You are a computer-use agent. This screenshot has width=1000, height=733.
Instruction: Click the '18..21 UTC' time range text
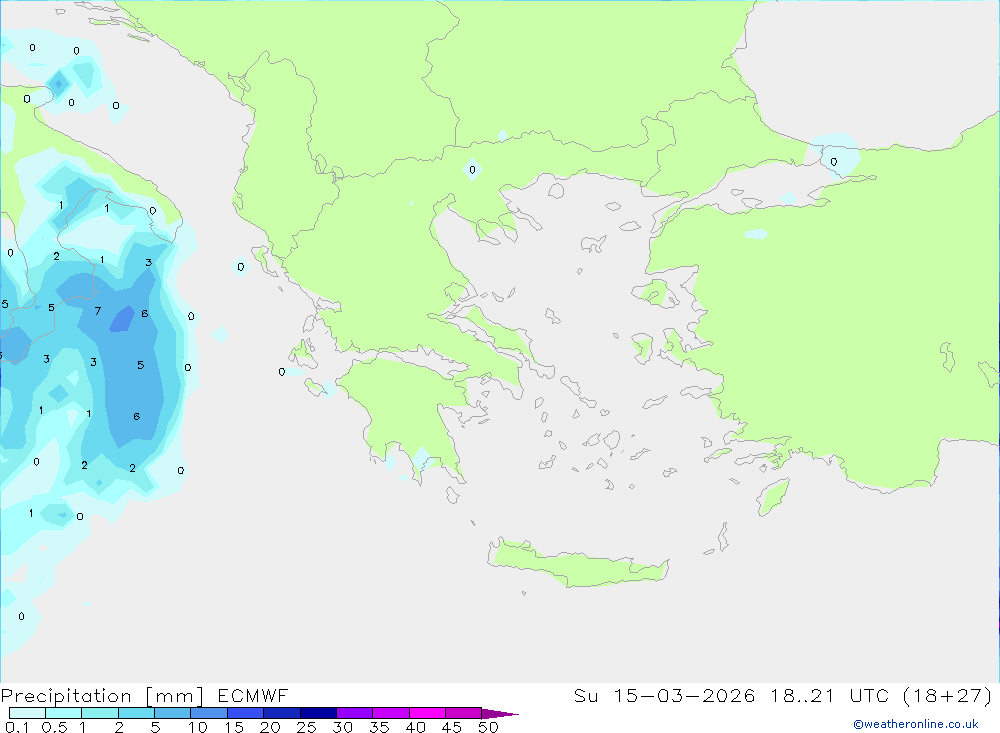829,695
